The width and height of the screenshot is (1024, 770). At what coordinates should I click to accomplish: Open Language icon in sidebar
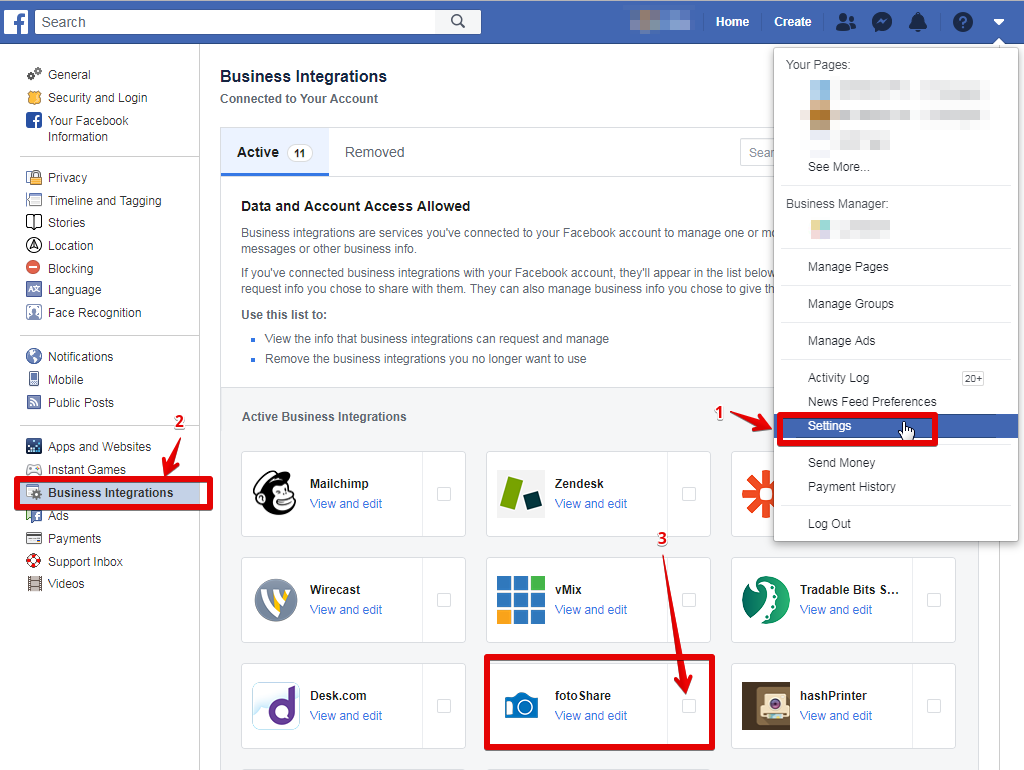pos(34,289)
